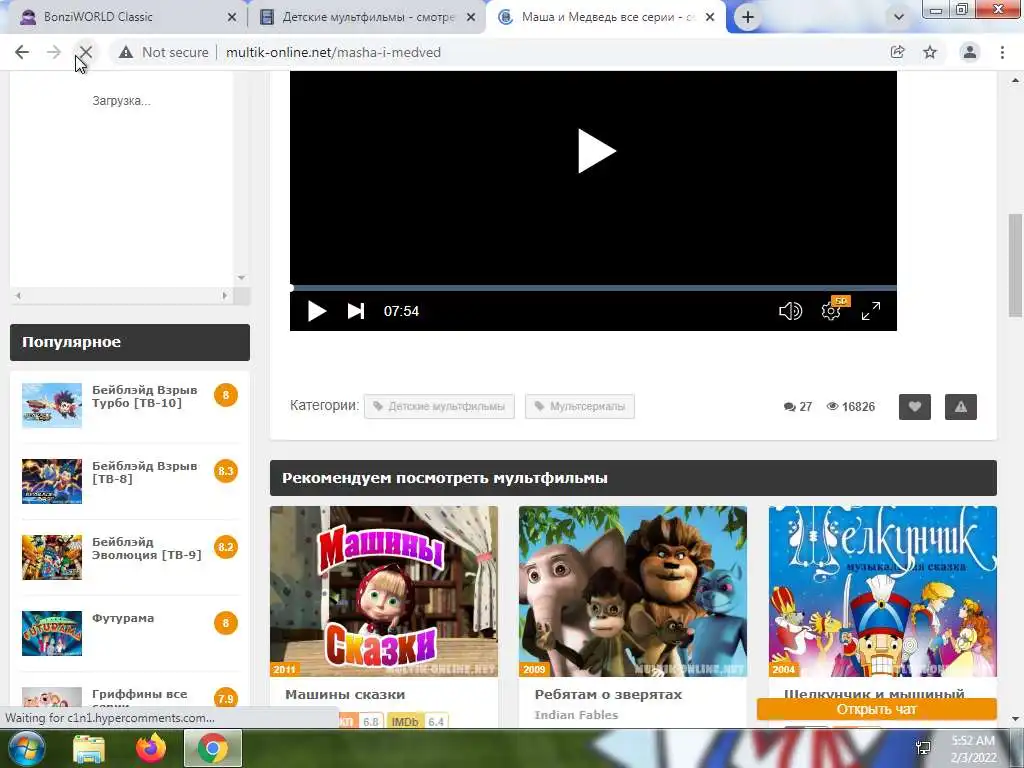Image resolution: width=1024 pixels, height=768 pixels.
Task: Open the tab search dropdown chevron
Action: tap(899, 18)
